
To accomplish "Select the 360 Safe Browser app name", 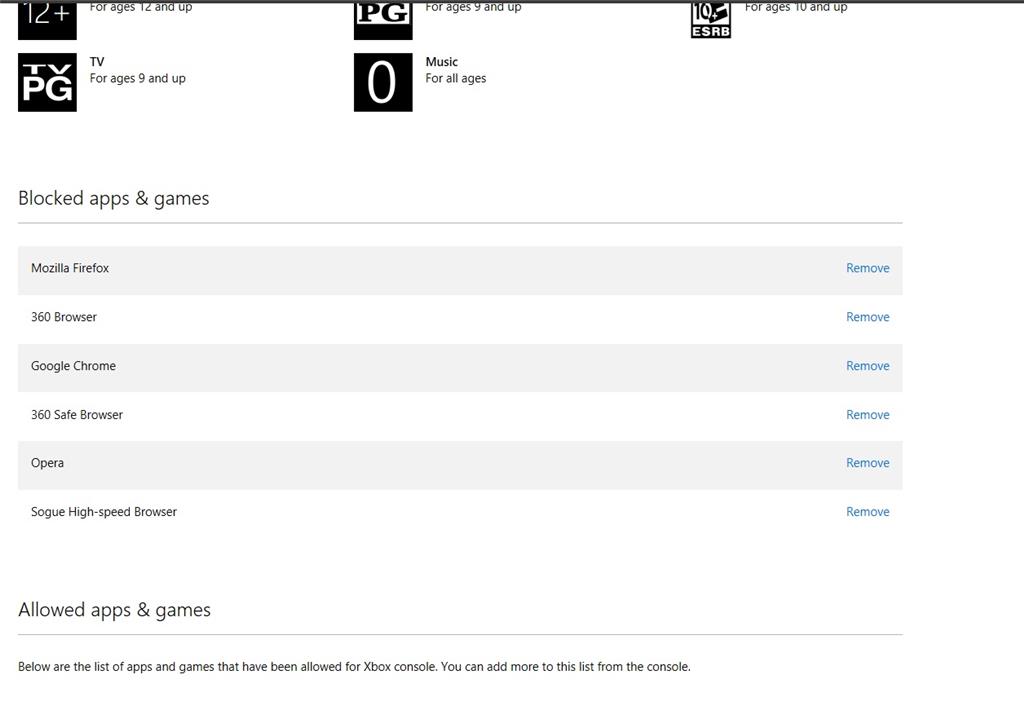I will point(77,415).
